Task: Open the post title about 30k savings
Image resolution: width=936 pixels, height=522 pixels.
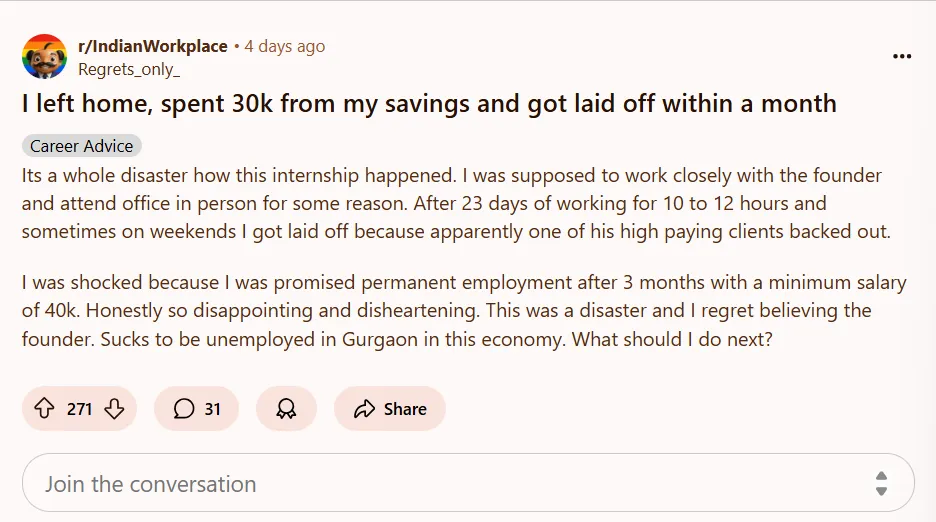Action: point(429,103)
